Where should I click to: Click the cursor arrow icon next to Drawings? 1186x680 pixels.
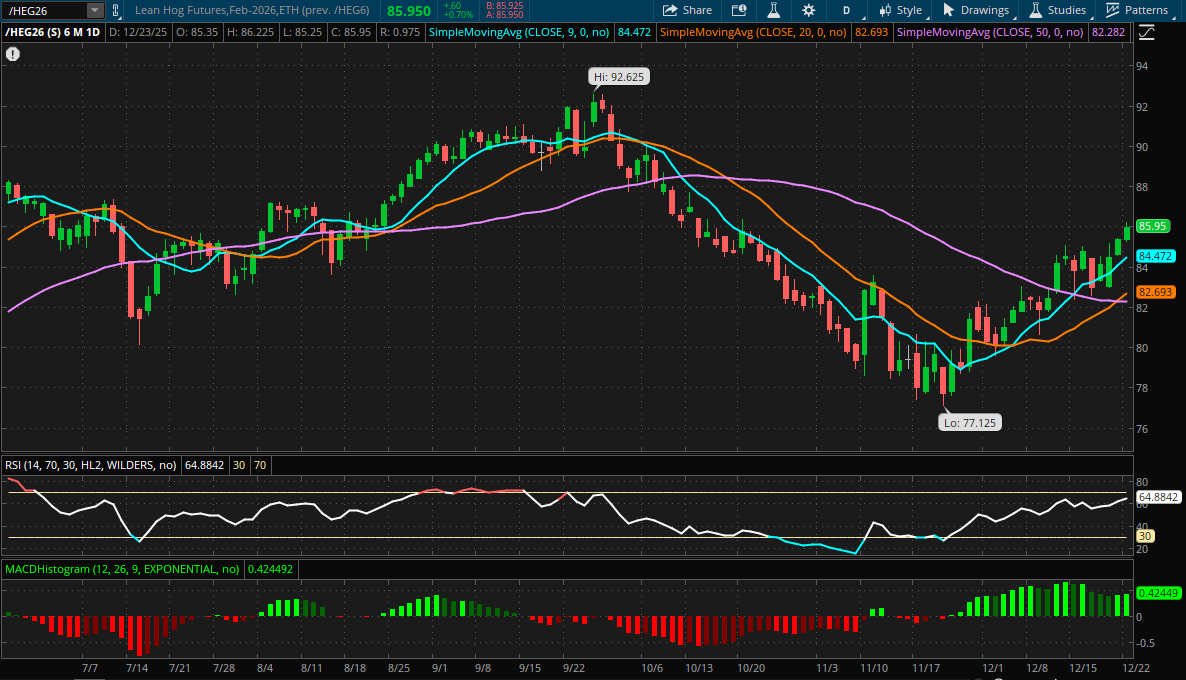(x=948, y=10)
